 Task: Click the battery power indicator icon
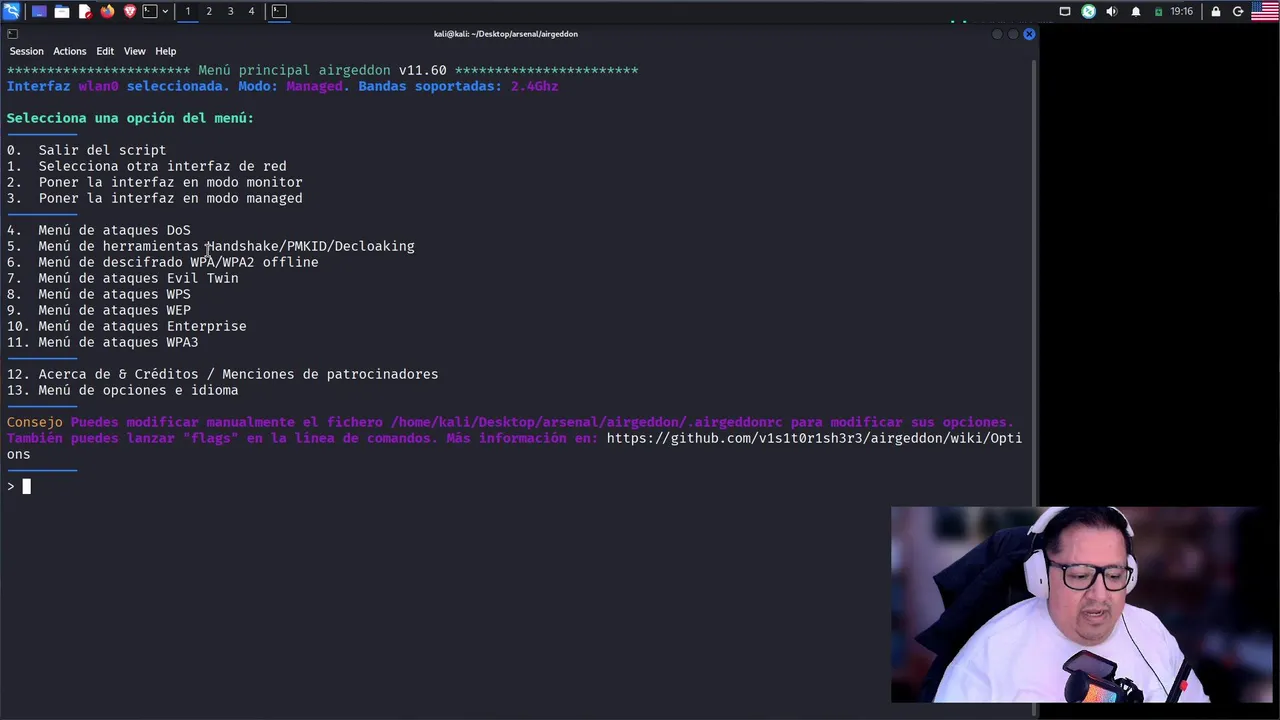1159,11
